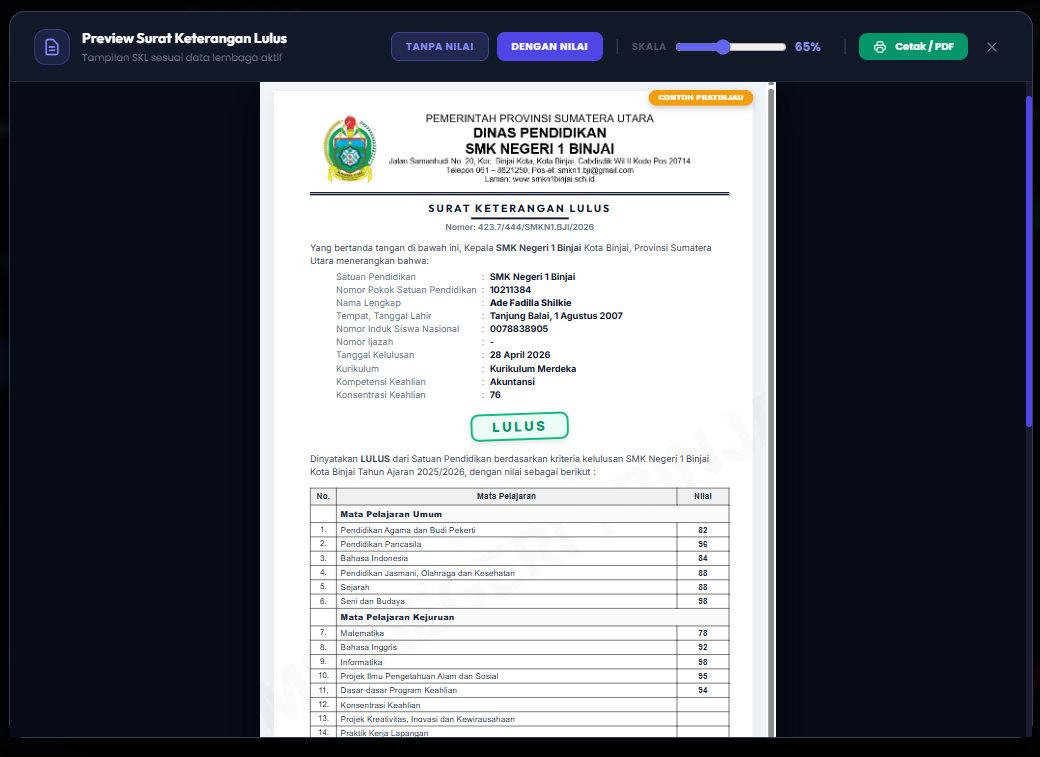Click the grade 78 for Matematika
The image size is (1040, 757).
[702, 633]
